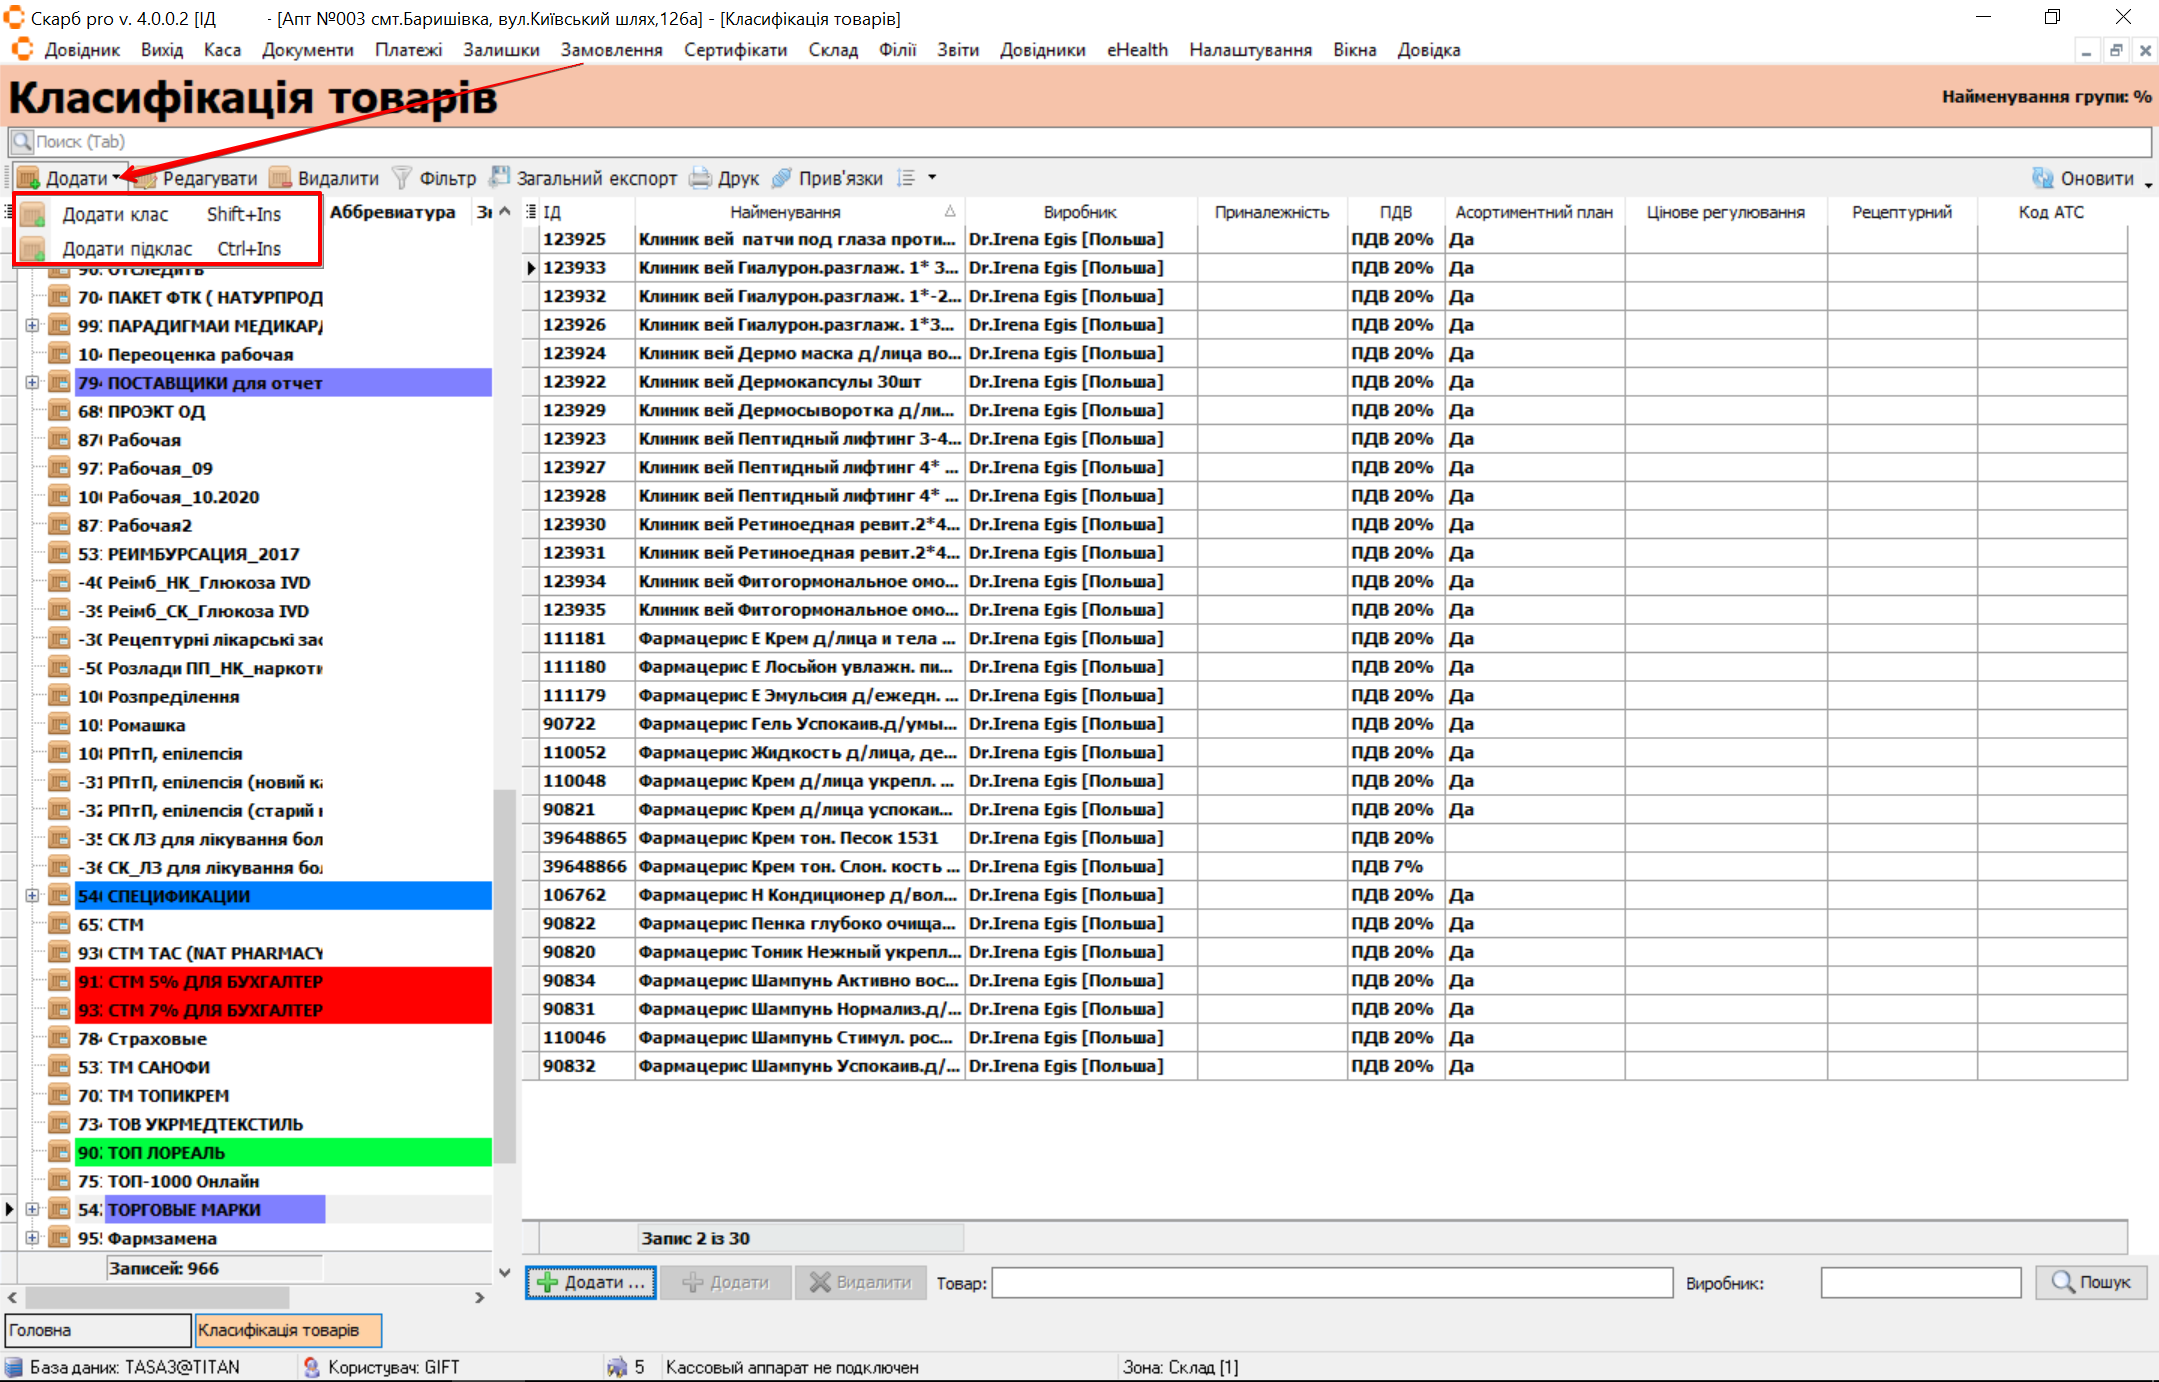
Task: Open Прив'язки link tool
Action: pyautogui.click(x=782, y=179)
